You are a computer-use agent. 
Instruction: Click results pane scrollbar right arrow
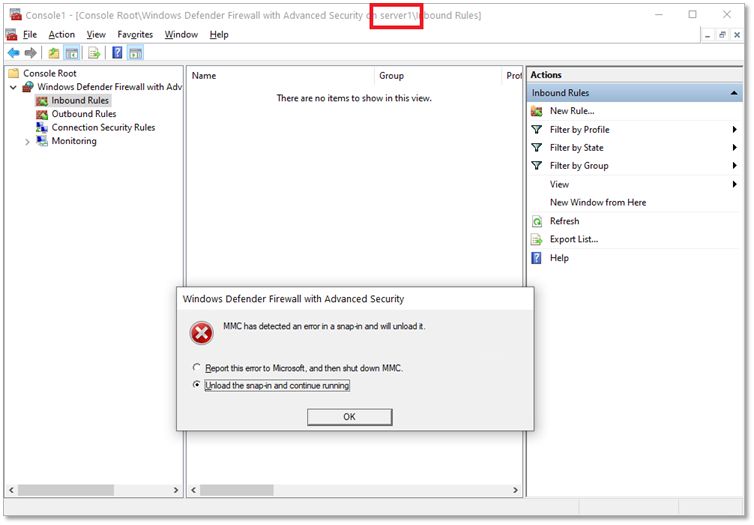click(515, 490)
